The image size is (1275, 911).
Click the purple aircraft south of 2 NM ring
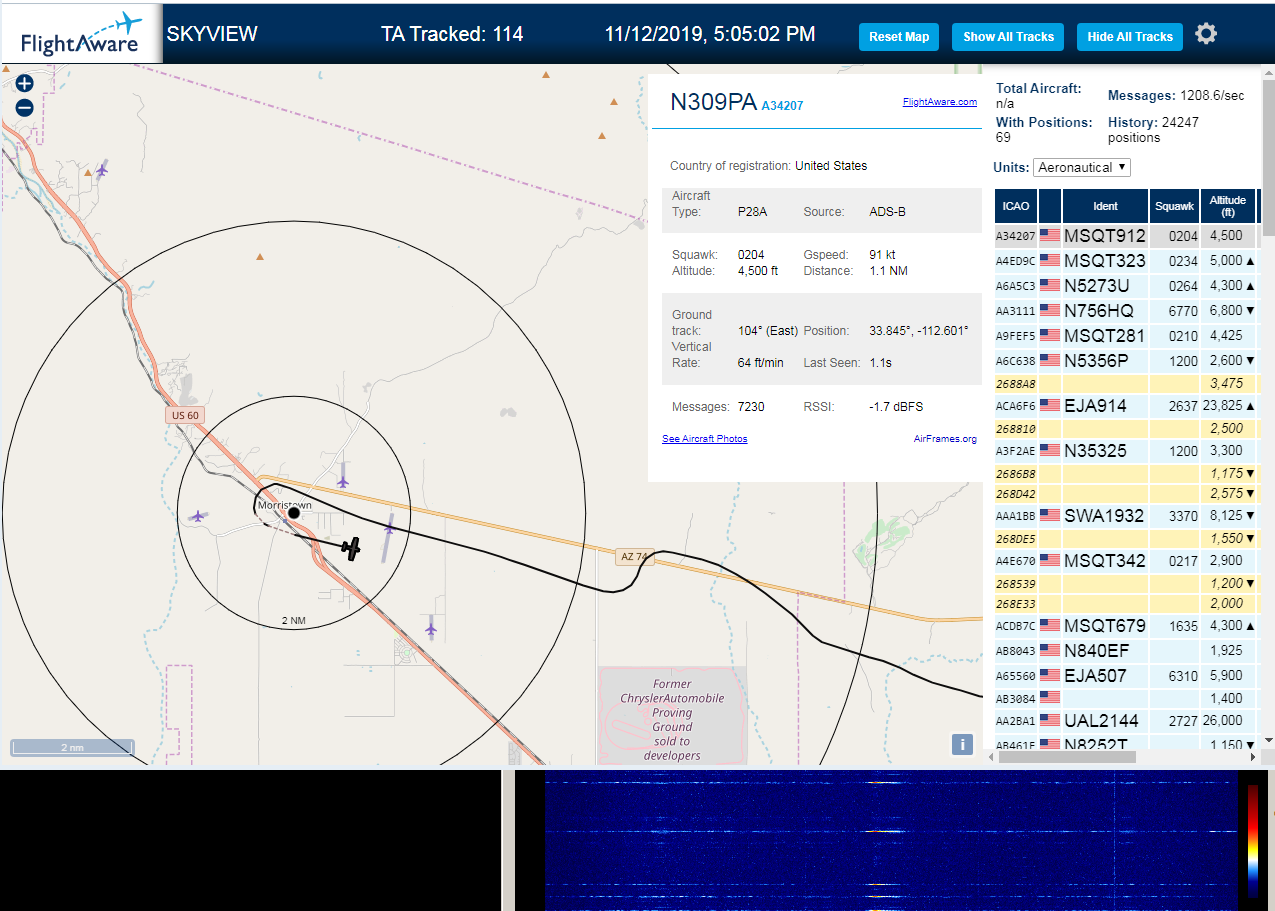click(x=431, y=629)
